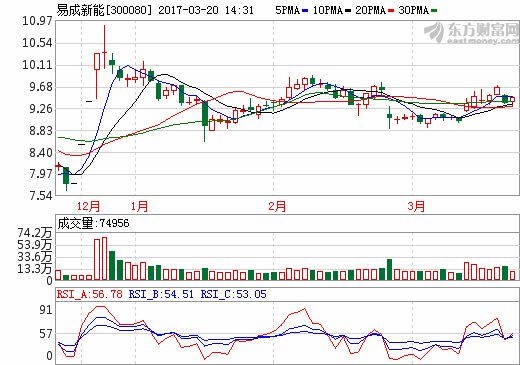Select the 12月 month marker
The width and height of the screenshot is (520, 365).
point(88,206)
